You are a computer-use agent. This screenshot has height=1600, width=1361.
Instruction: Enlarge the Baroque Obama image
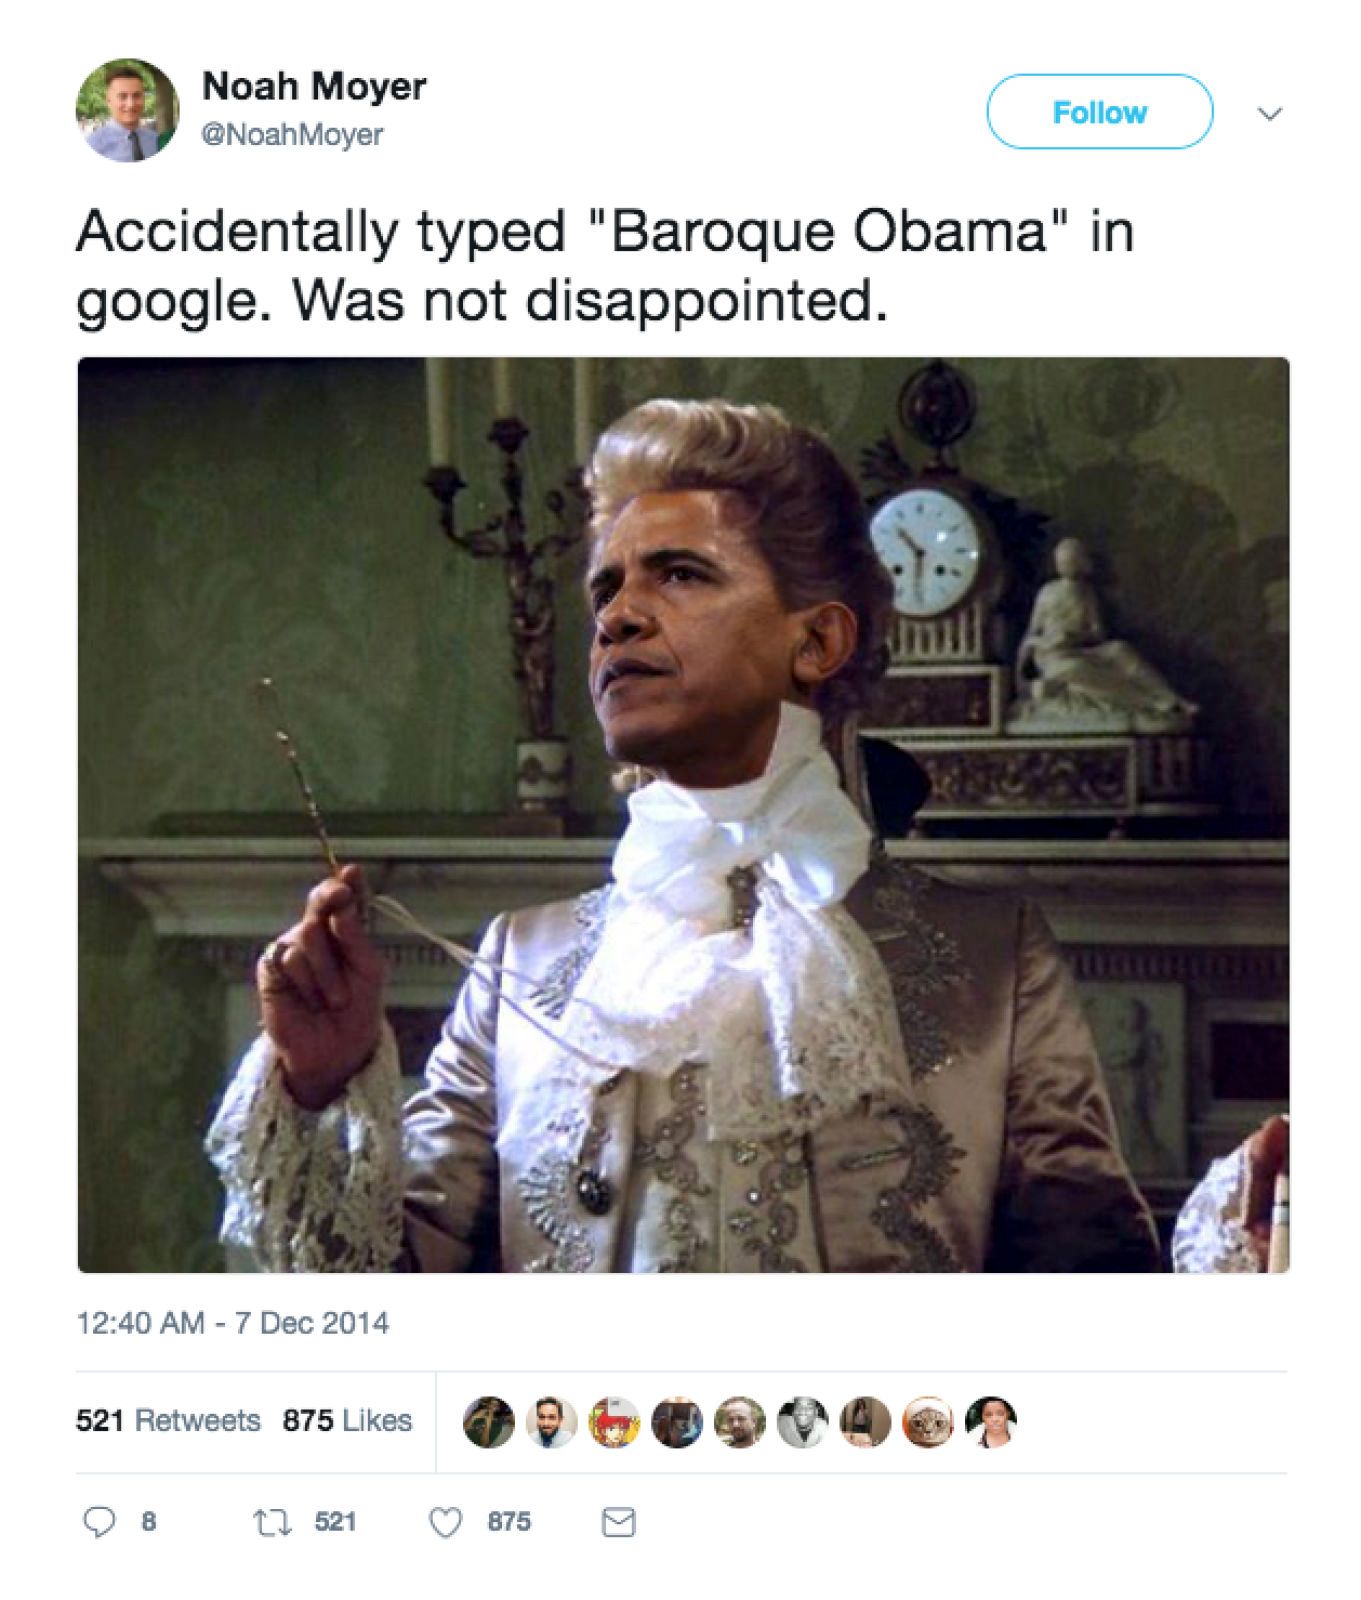683,814
